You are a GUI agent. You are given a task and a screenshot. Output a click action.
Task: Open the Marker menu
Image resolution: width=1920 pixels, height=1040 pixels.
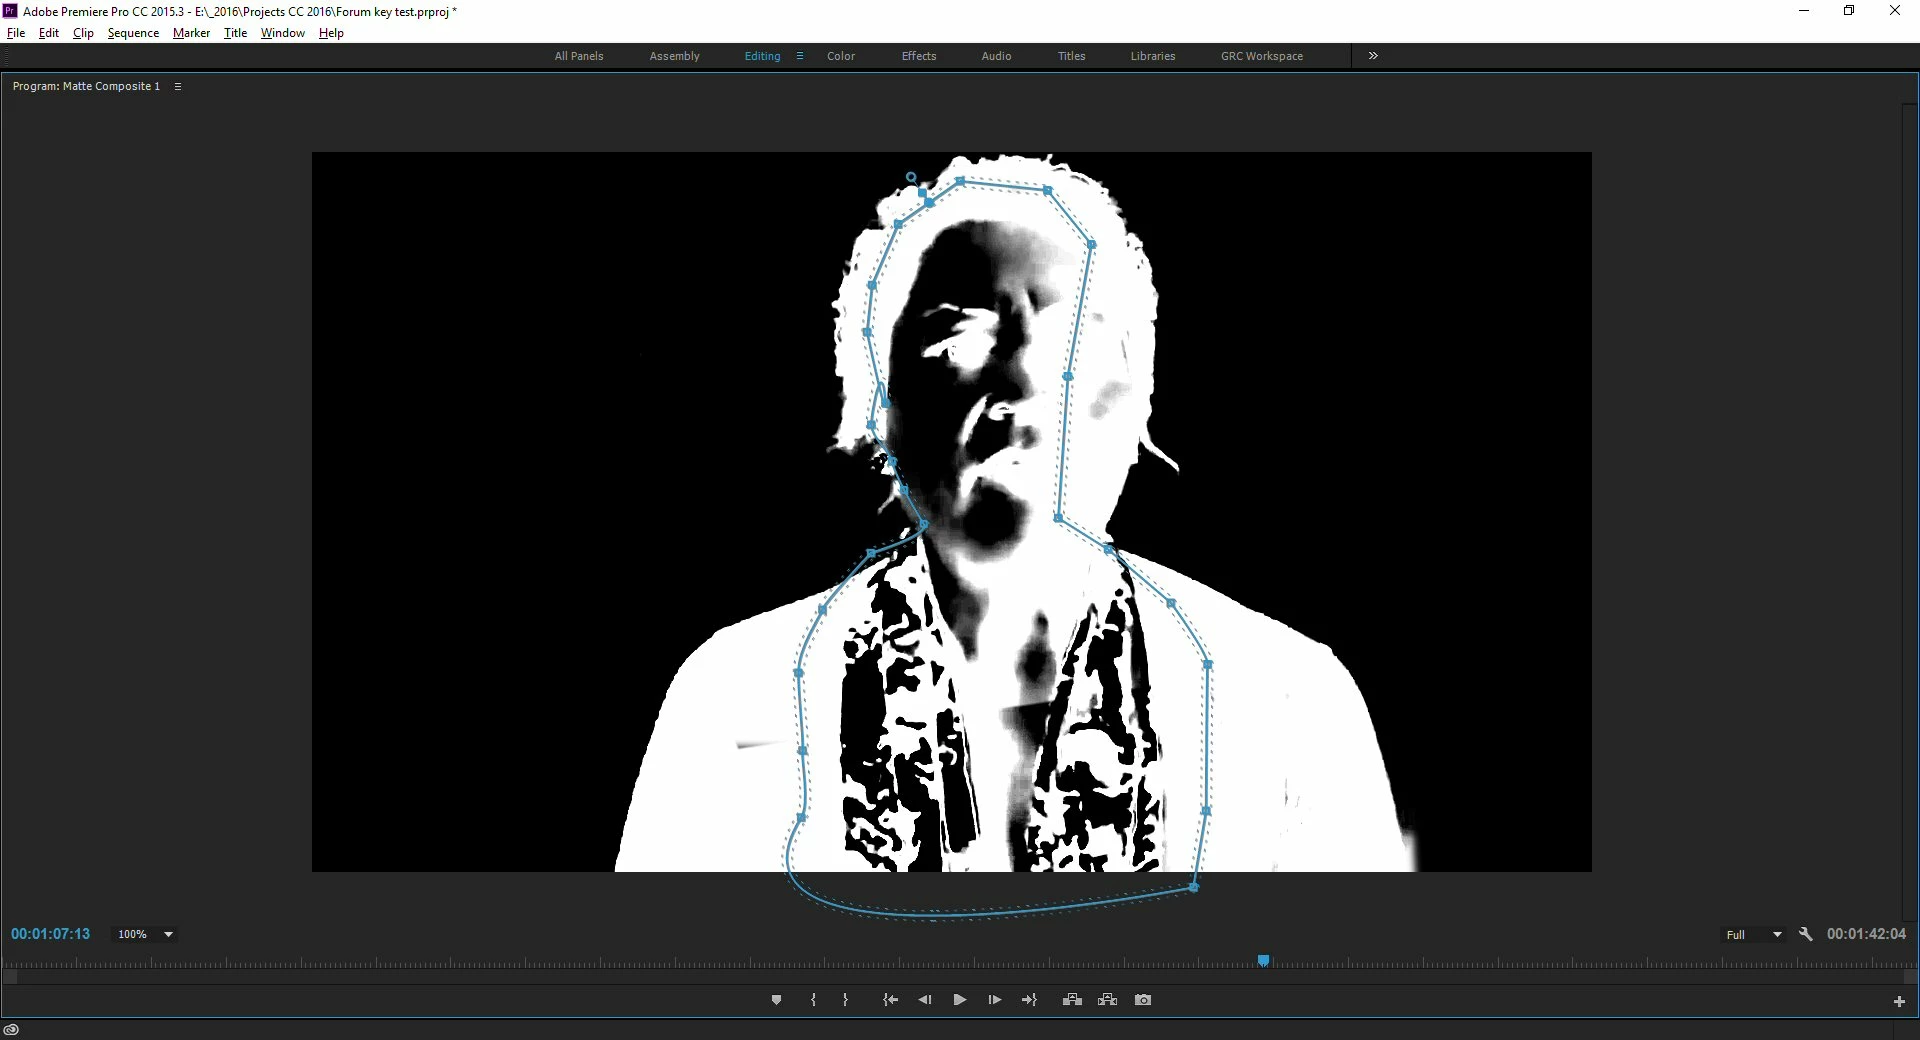coord(191,33)
